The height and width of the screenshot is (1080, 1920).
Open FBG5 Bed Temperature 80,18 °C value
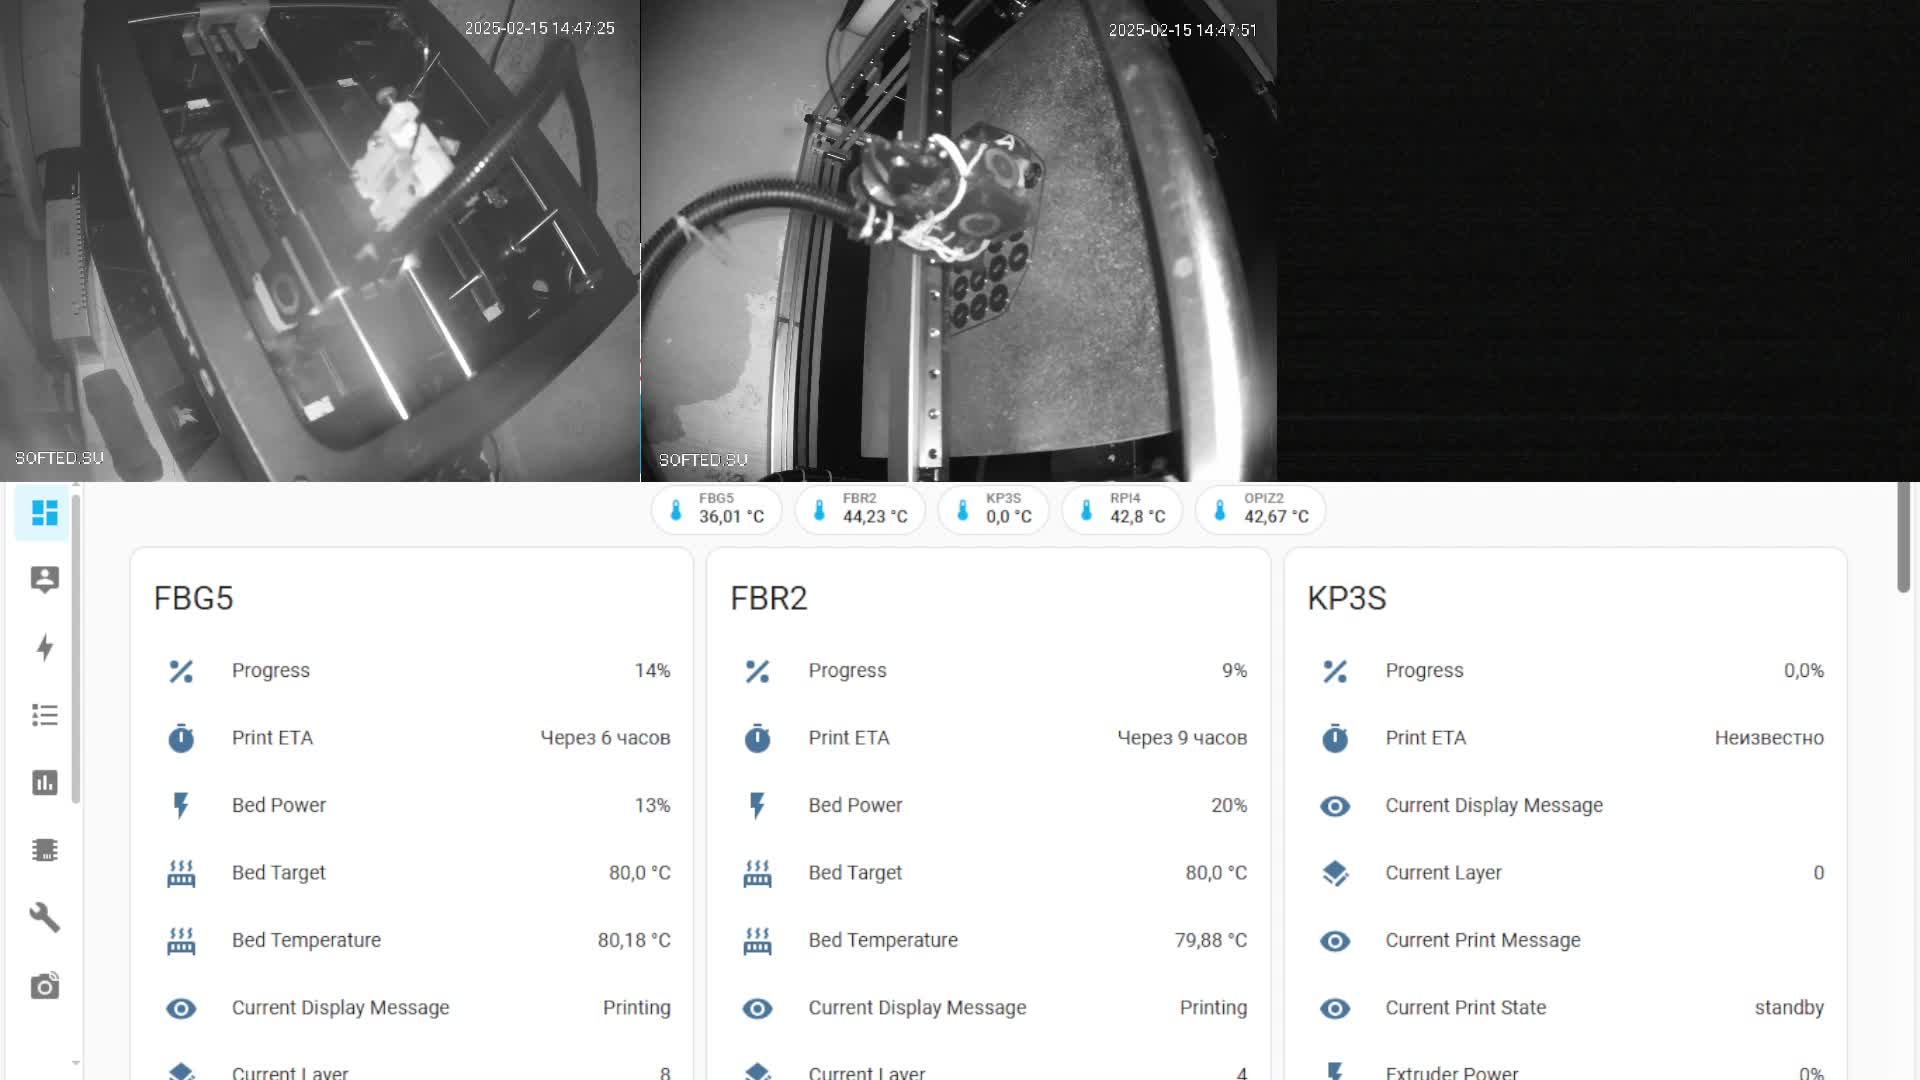tap(634, 940)
